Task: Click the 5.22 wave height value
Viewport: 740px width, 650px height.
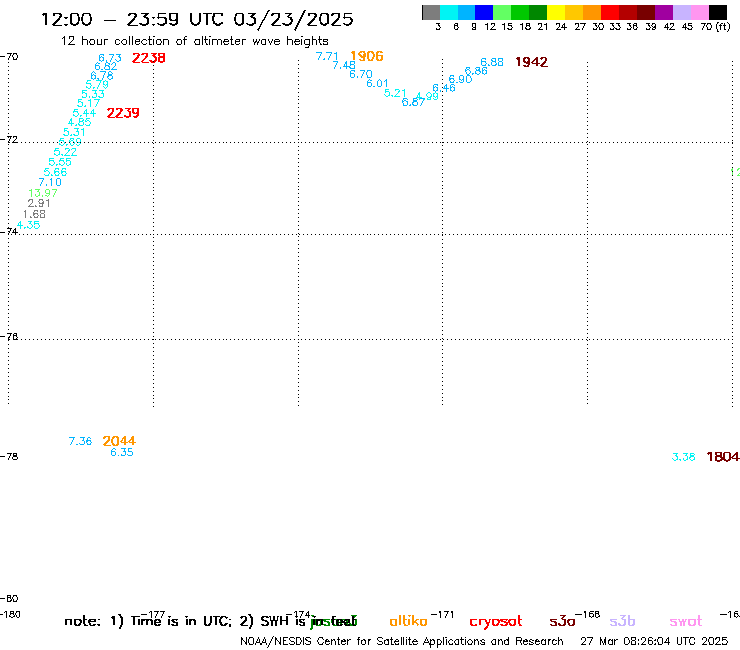Action: (65, 152)
